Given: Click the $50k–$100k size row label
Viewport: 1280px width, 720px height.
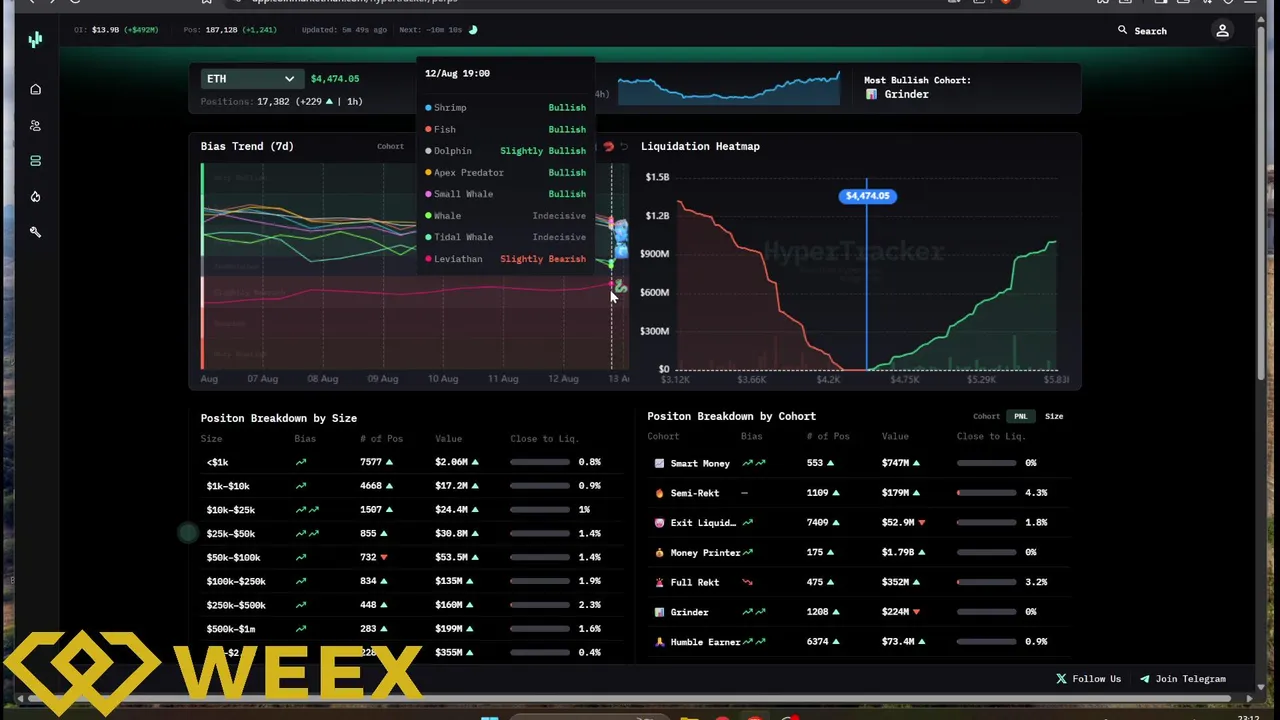Looking at the screenshot, I should (x=233, y=558).
